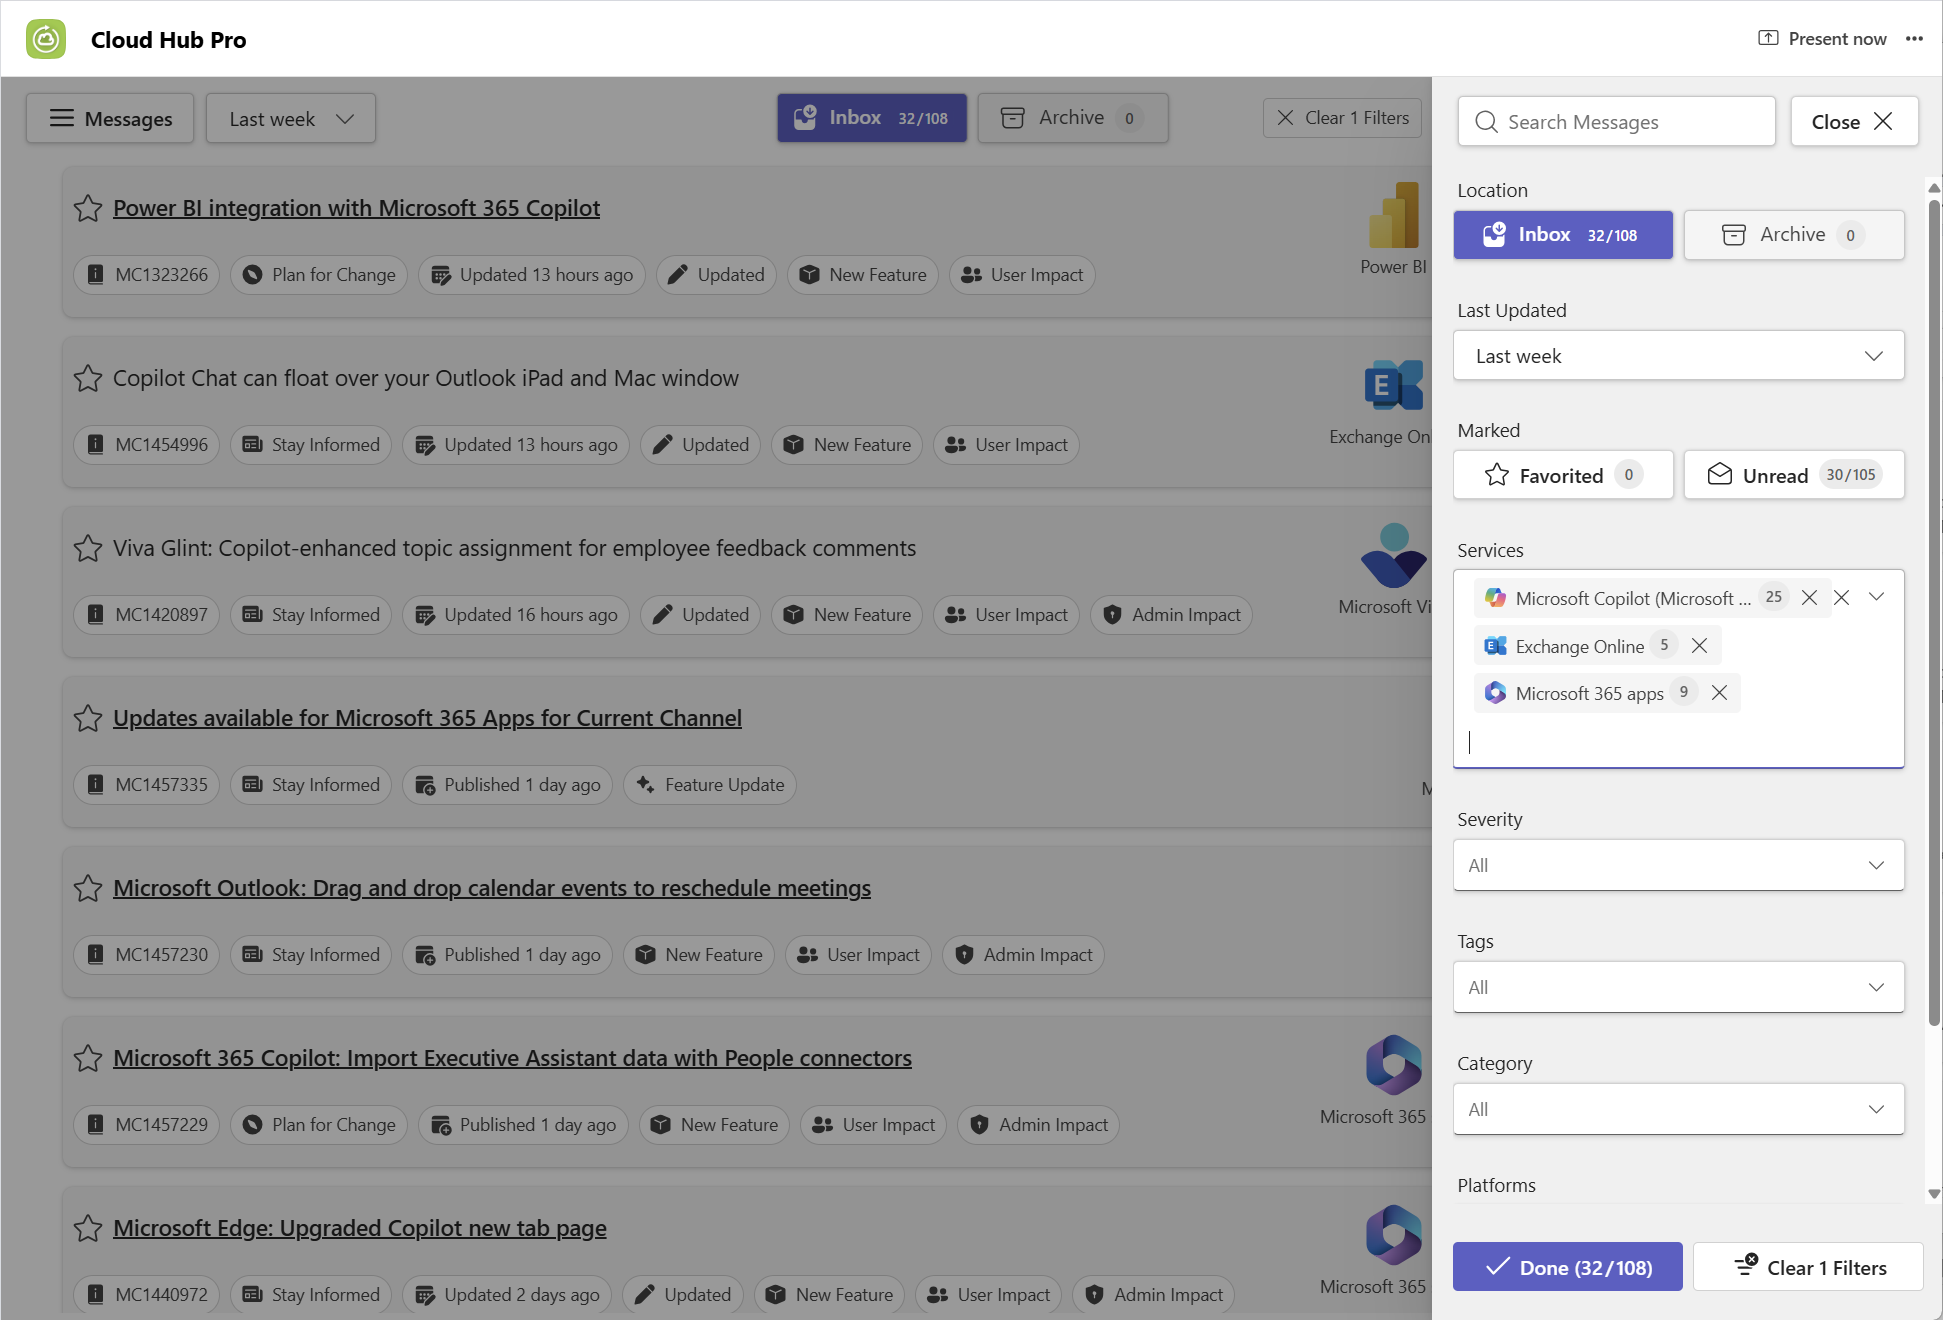Click Updated 2 days ago on Edge message
Viewport: 1943px width, 1320px height.
(x=507, y=1295)
